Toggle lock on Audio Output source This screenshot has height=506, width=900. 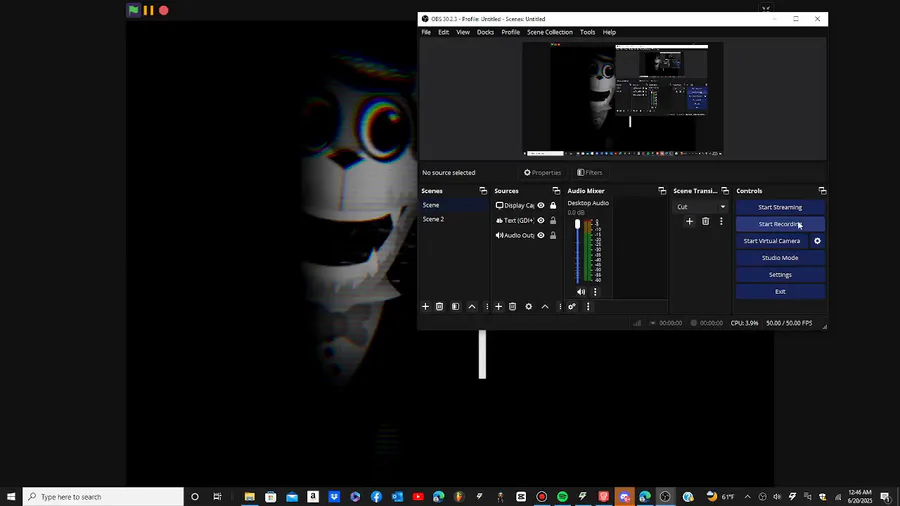553,235
